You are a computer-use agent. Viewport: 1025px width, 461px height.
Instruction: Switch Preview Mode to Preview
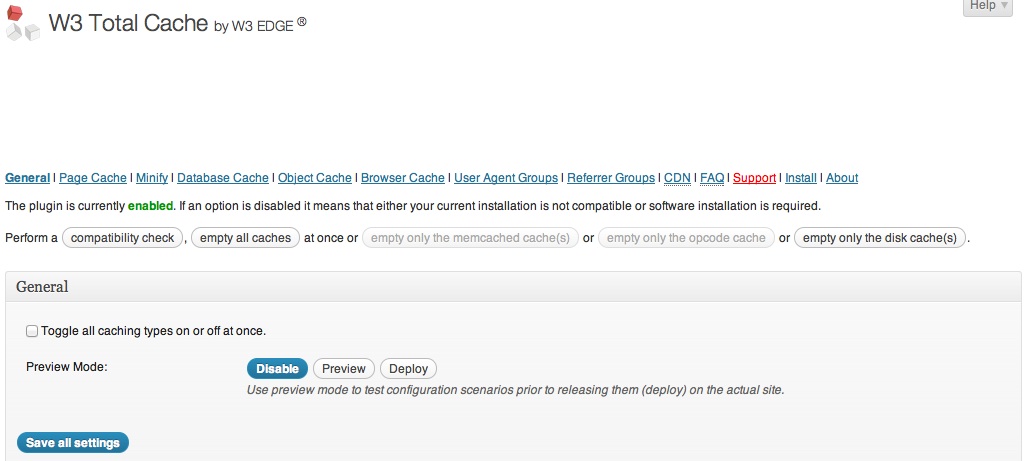point(344,369)
